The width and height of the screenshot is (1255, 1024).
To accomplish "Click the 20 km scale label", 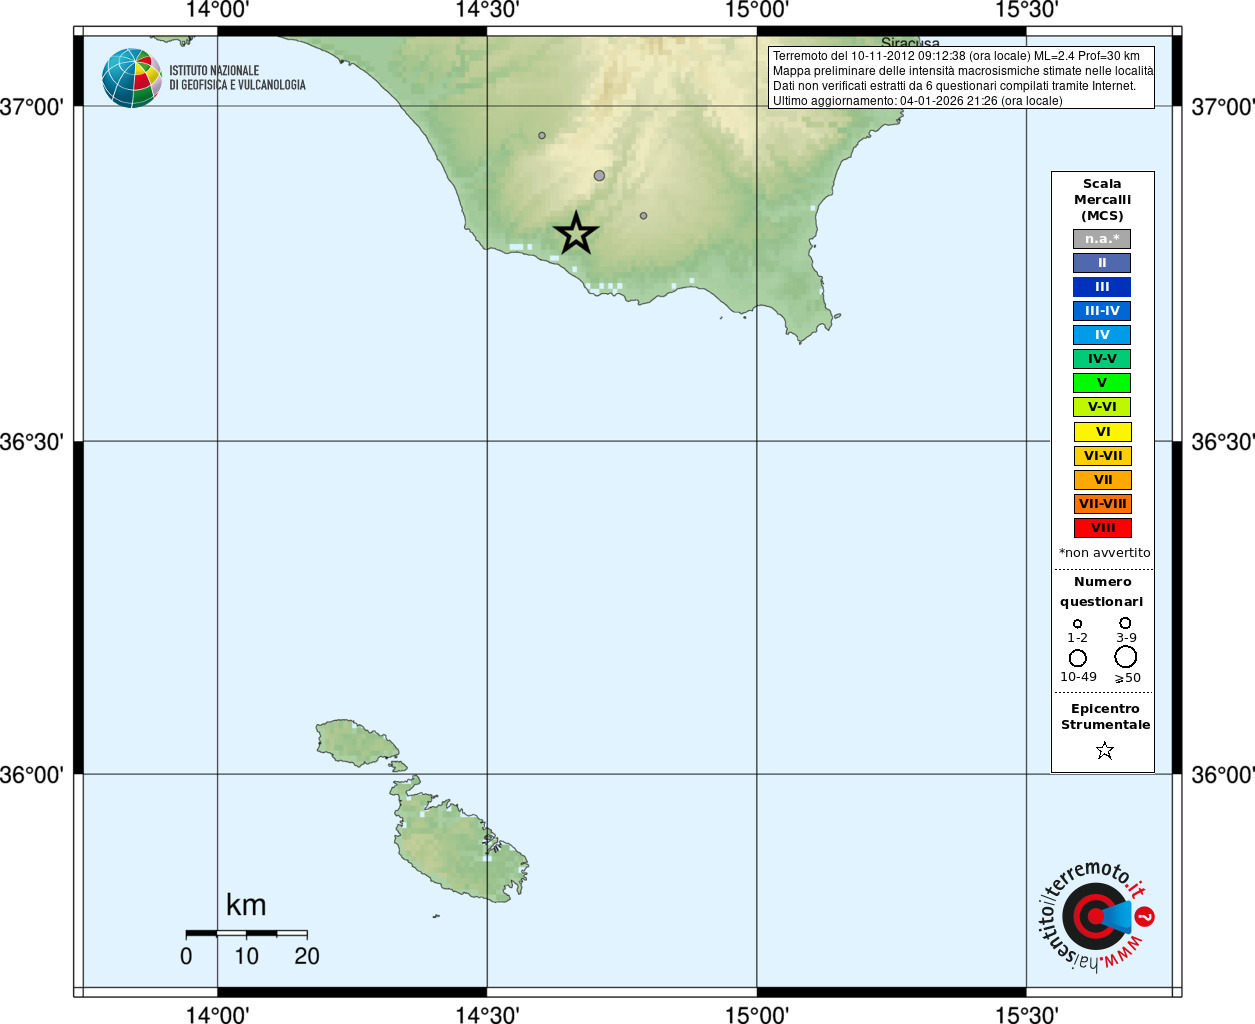I will [307, 956].
